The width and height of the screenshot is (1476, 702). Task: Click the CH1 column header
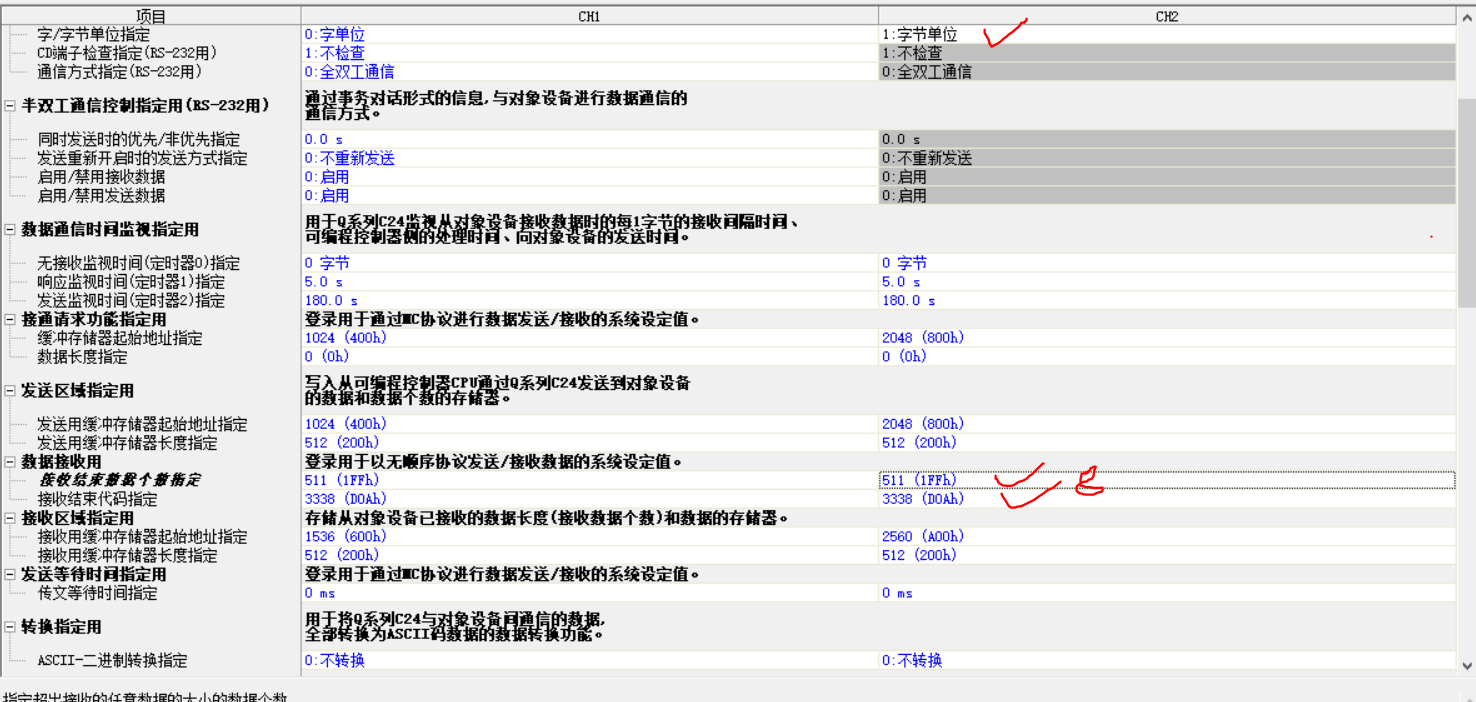click(x=589, y=16)
